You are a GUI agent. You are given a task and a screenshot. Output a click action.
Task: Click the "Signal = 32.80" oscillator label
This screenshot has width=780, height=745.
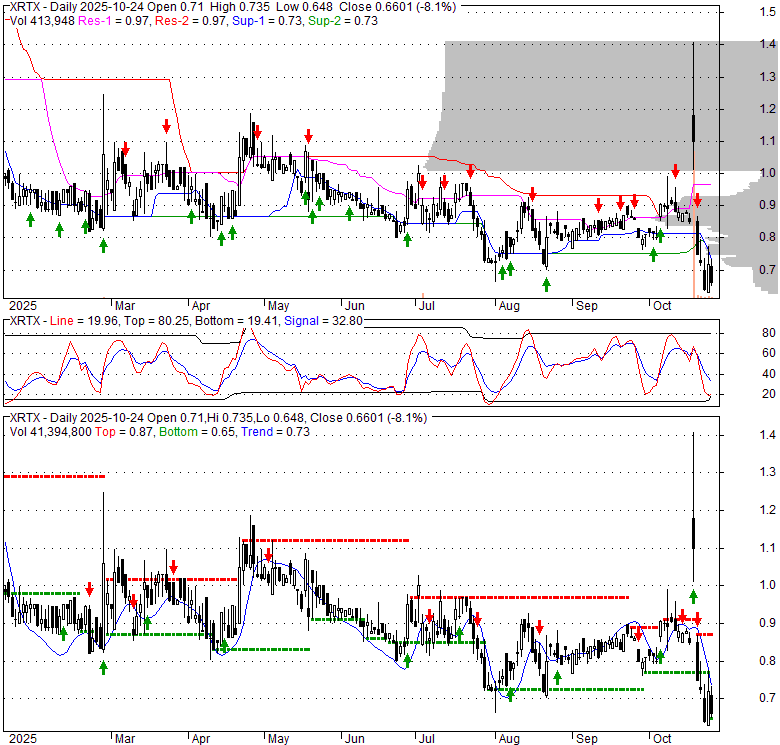(323, 321)
